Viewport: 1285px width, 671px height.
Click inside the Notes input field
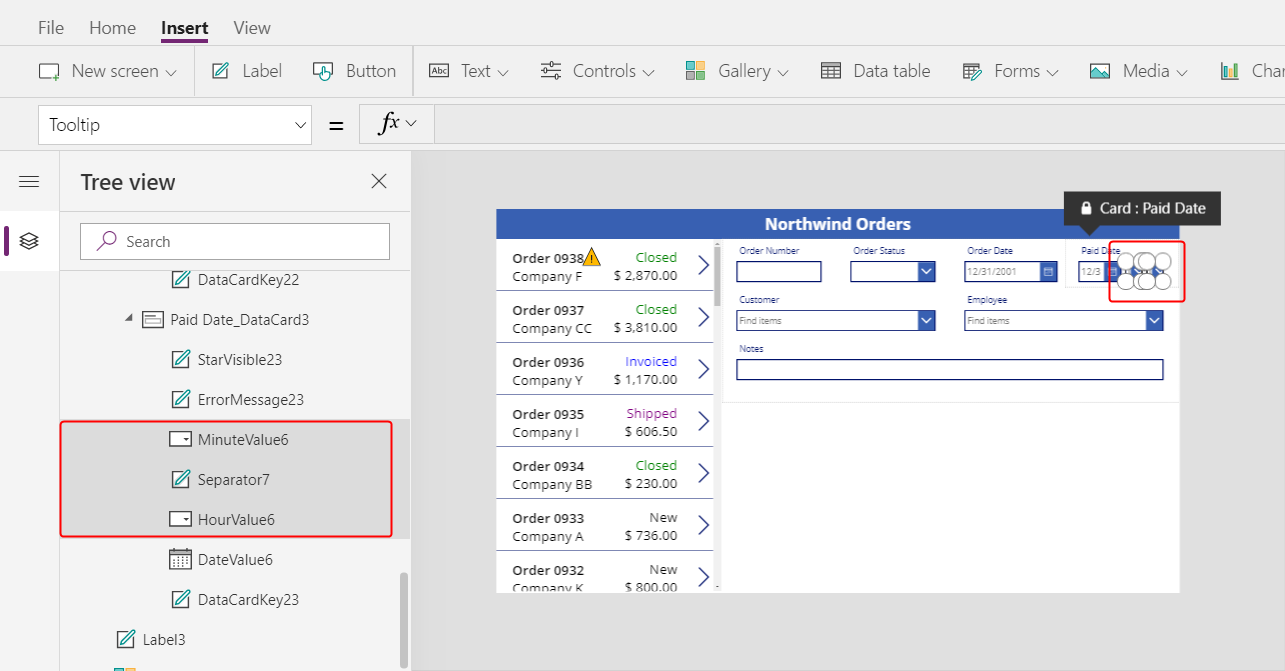(x=949, y=369)
